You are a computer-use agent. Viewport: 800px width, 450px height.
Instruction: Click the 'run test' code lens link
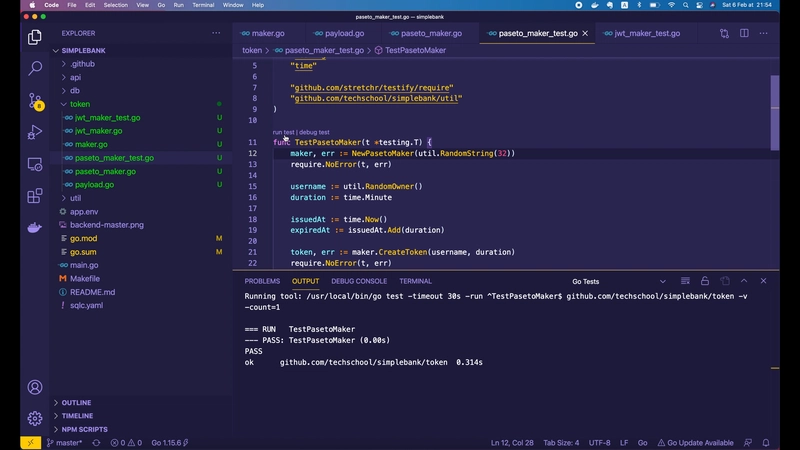coord(283,132)
